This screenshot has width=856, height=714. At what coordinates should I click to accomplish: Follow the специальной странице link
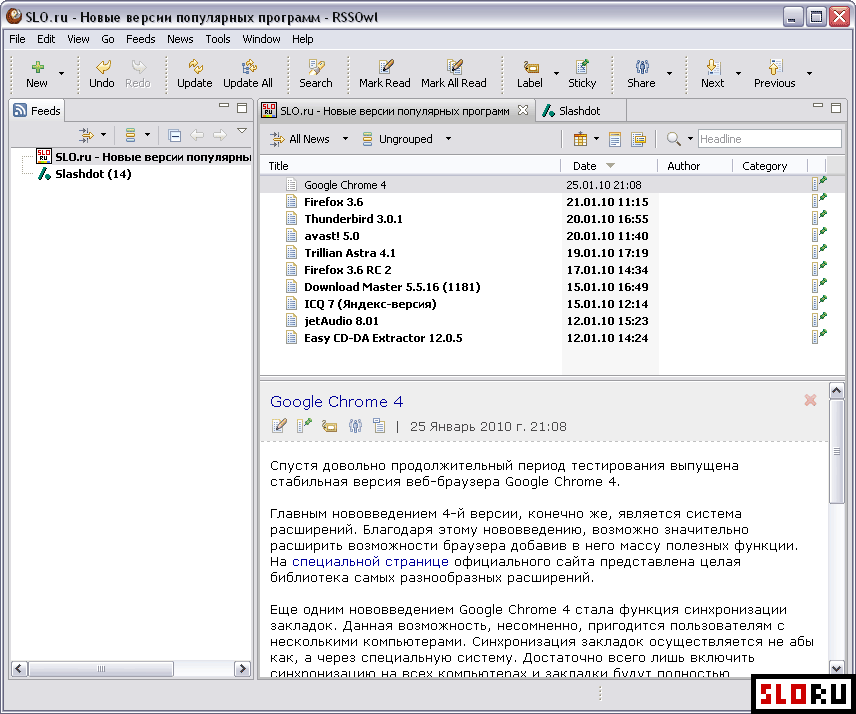click(370, 562)
